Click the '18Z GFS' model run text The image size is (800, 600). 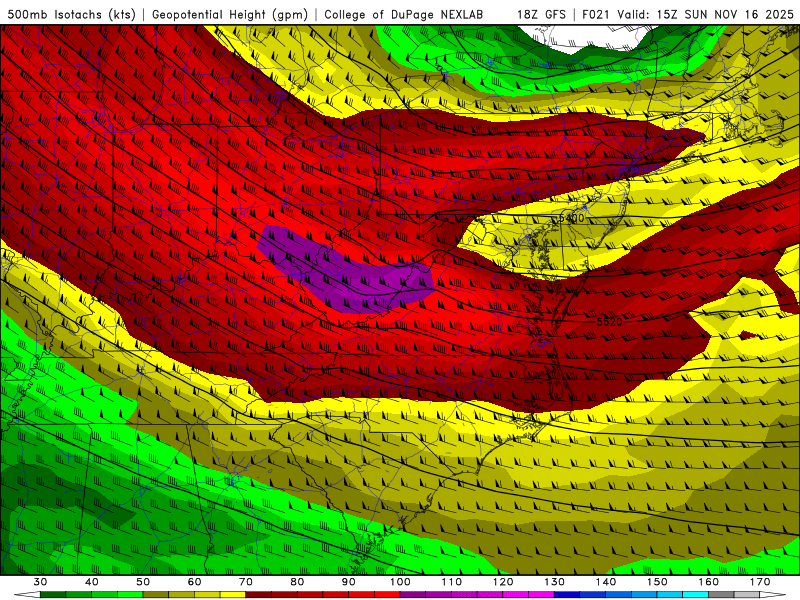[x=541, y=14]
